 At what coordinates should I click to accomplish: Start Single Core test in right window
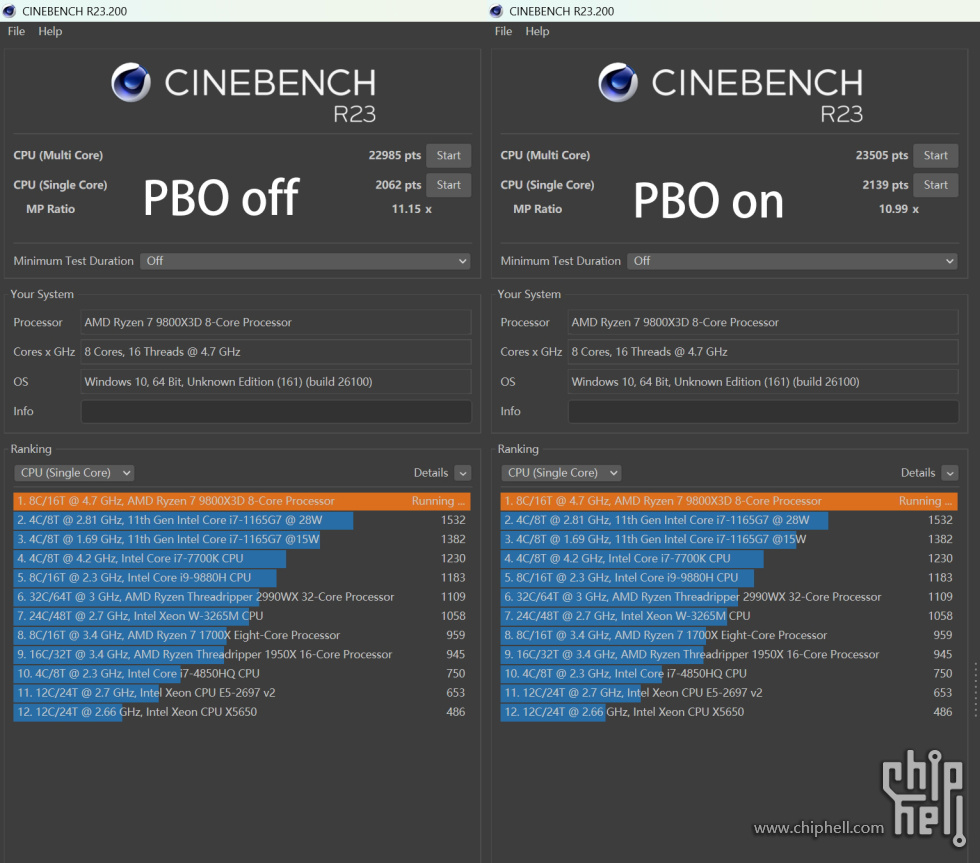(x=936, y=185)
